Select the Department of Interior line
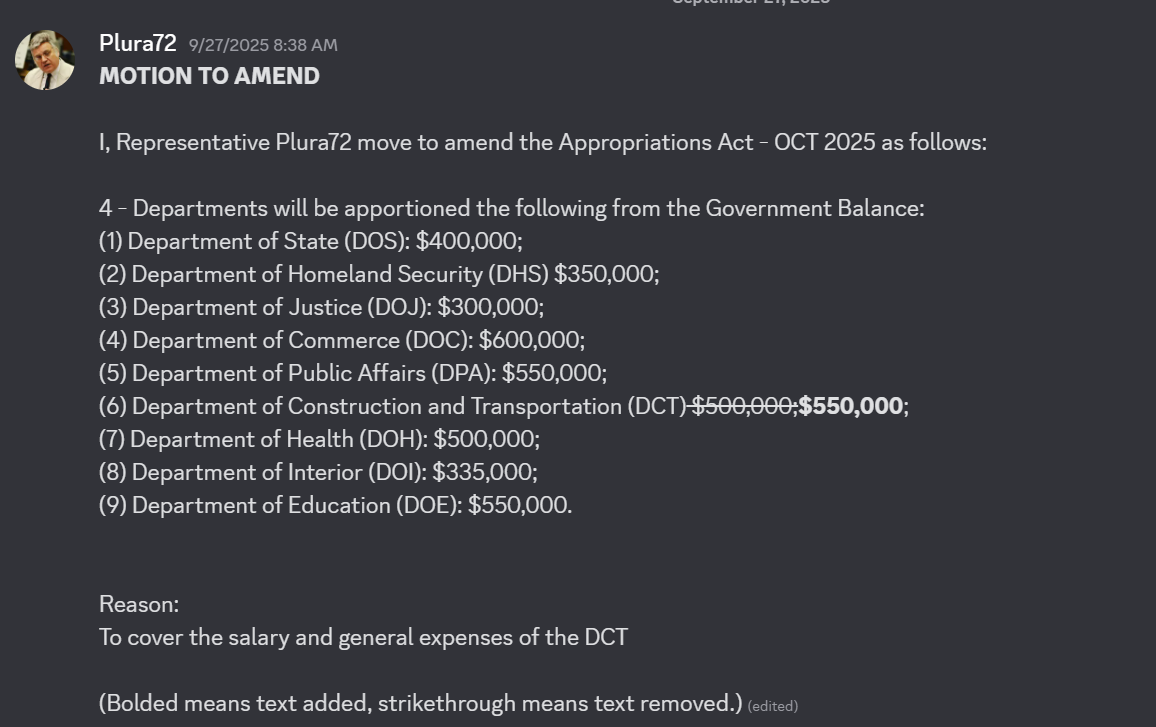Viewport: 1156px width, 727px height. 318,472
